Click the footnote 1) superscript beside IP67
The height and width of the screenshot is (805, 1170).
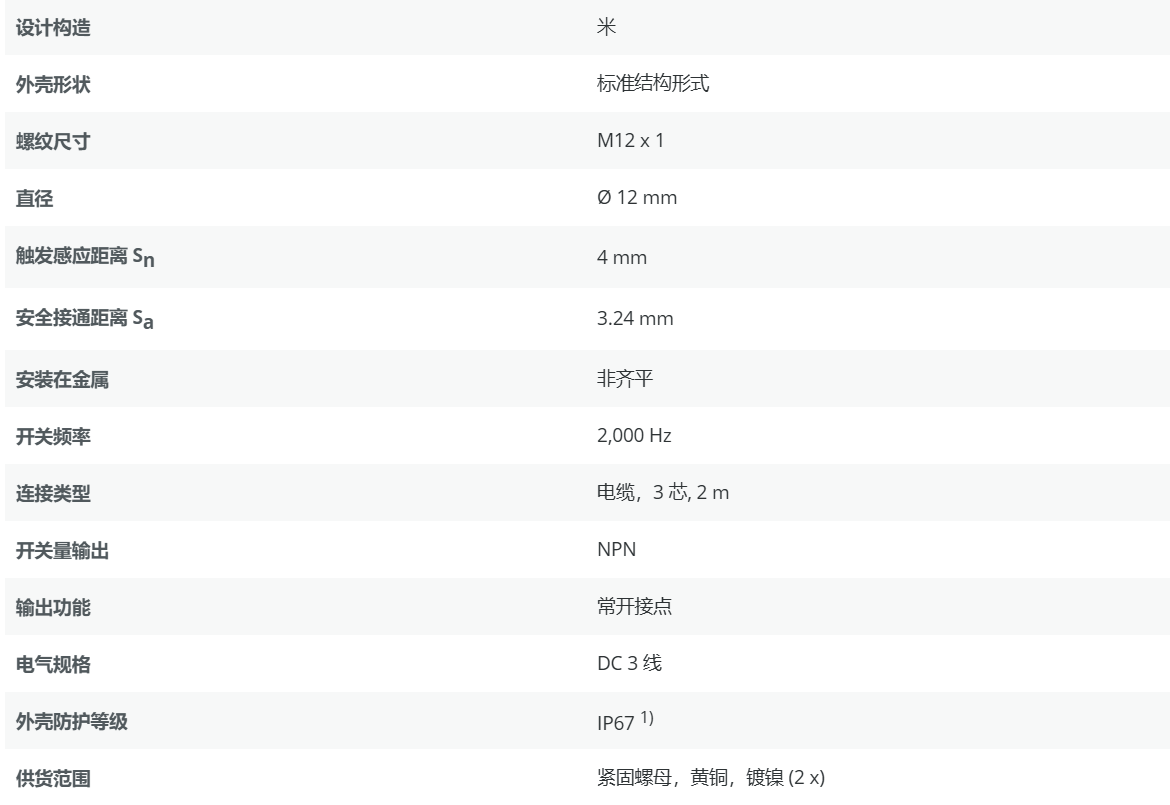point(647,717)
